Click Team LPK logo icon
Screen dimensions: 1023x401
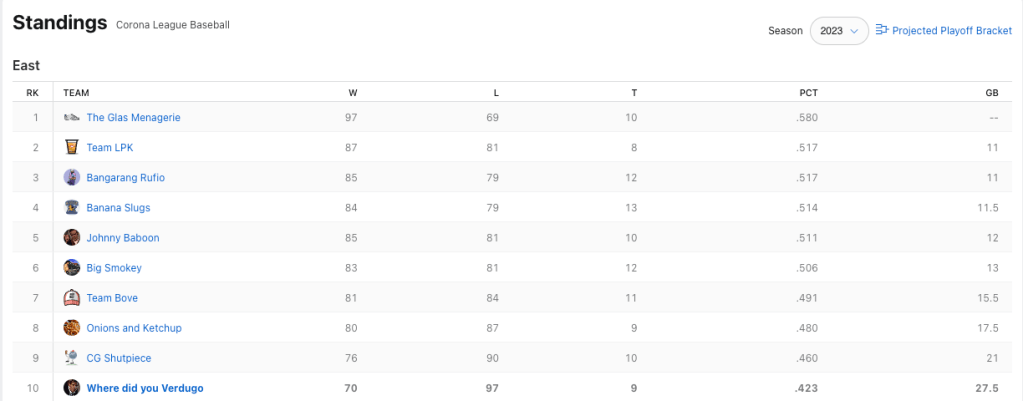click(x=71, y=148)
